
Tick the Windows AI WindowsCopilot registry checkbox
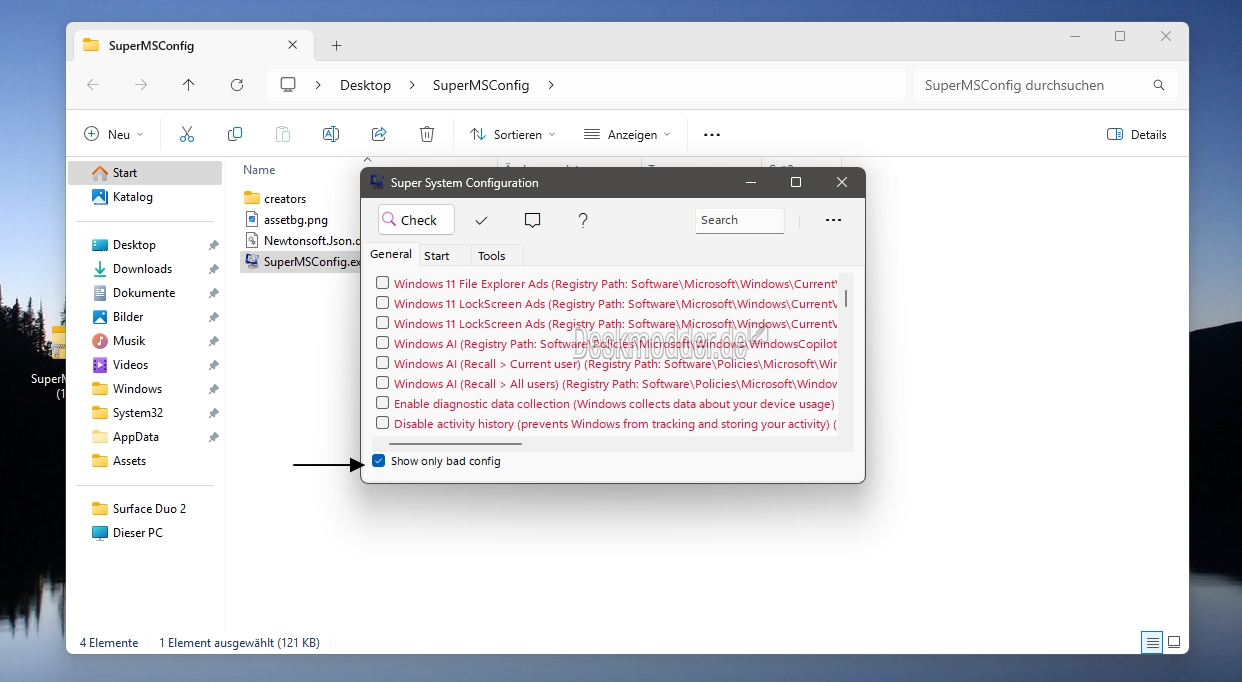pos(382,343)
